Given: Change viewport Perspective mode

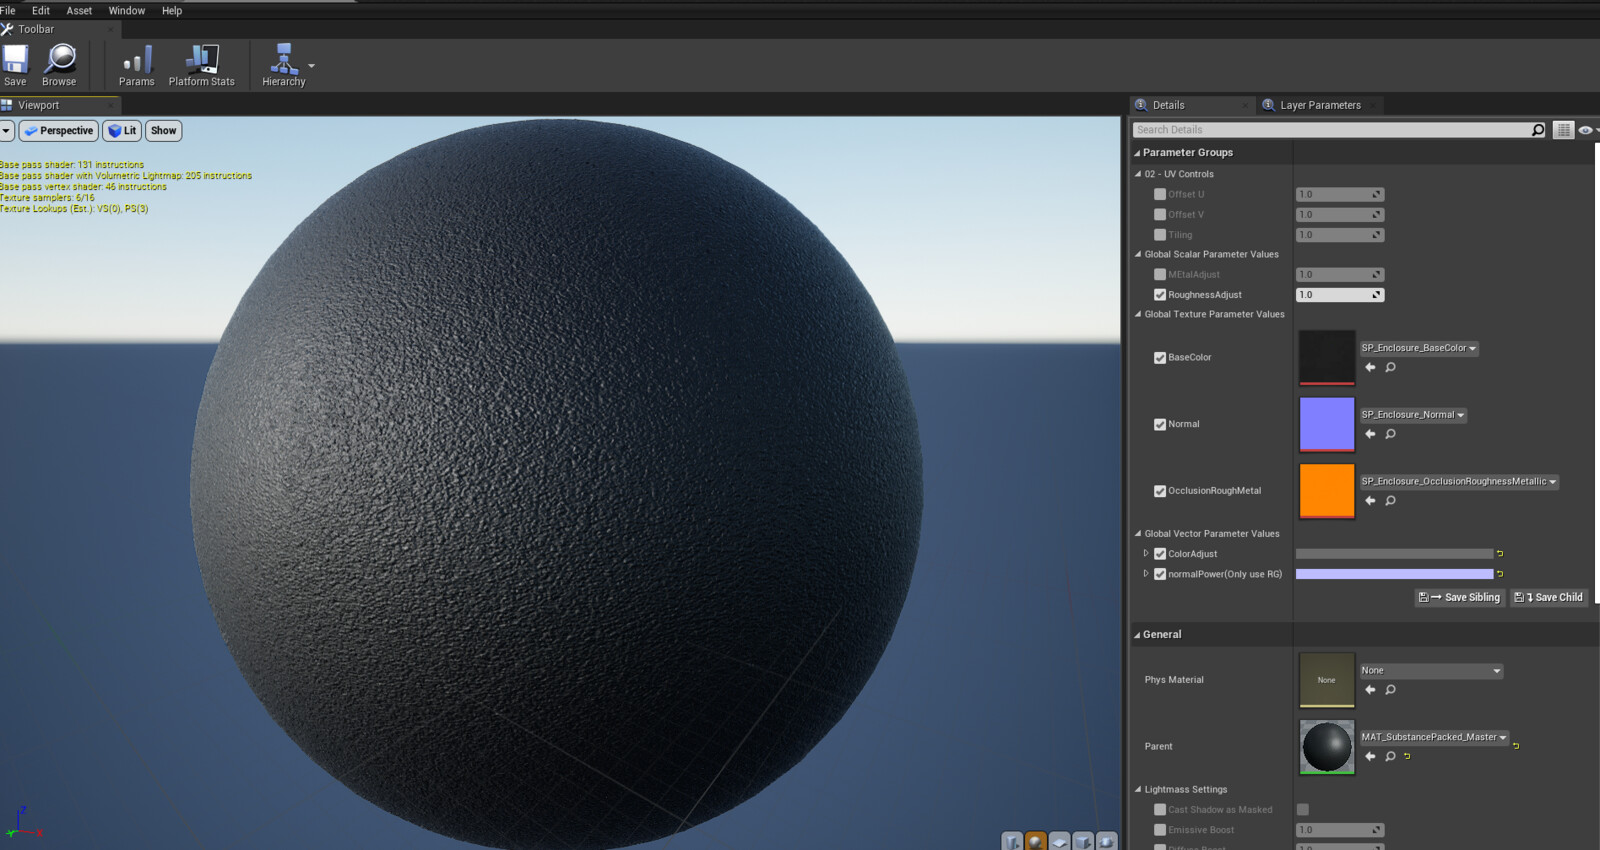Looking at the screenshot, I should click(x=59, y=131).
